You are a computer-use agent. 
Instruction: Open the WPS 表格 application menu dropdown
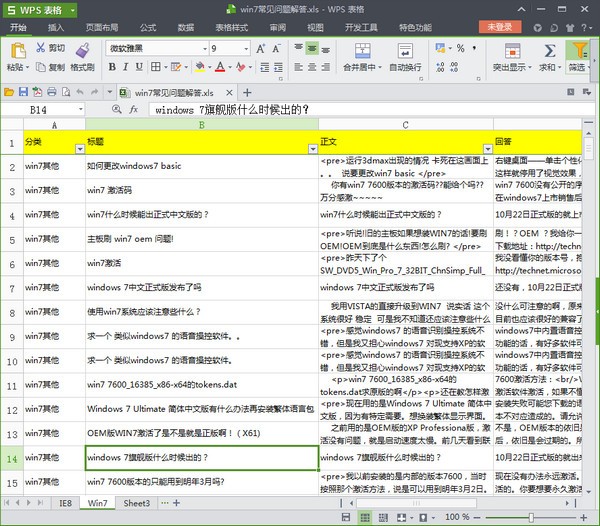[x=72, y=10]
